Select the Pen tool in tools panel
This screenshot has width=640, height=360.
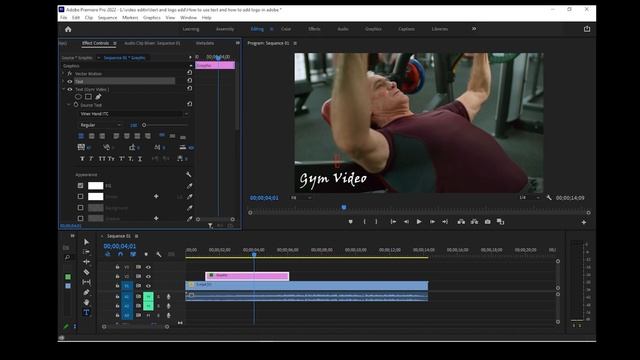coord(87,292)
